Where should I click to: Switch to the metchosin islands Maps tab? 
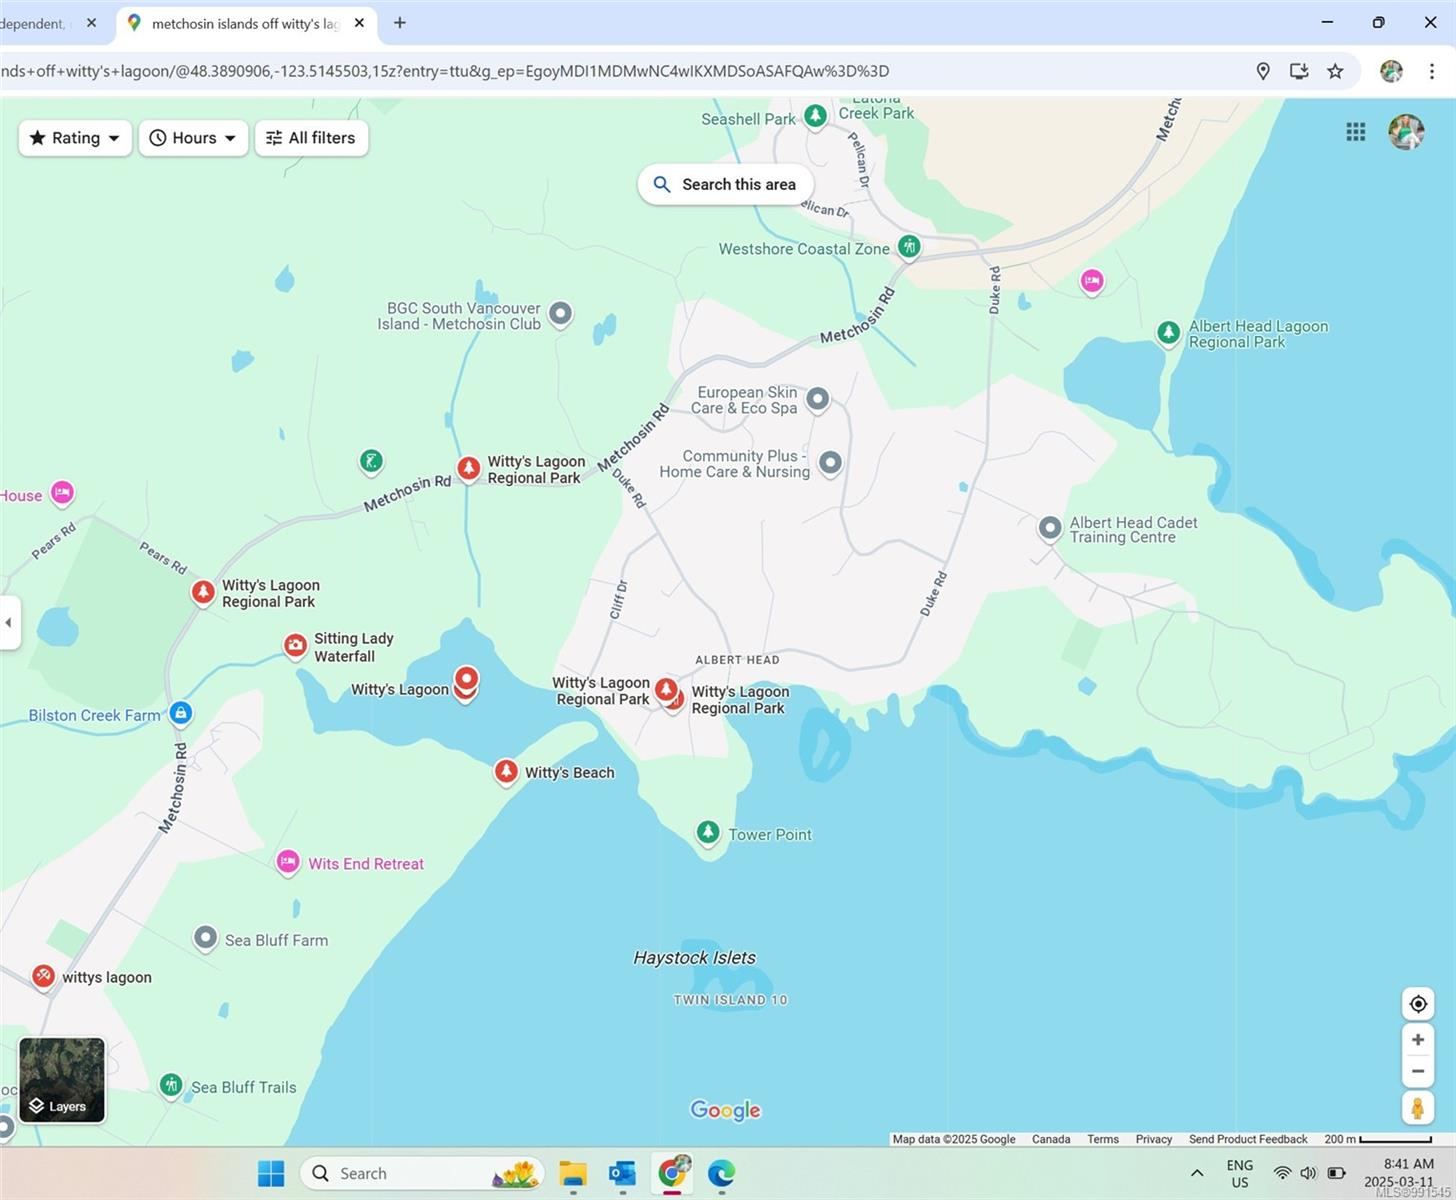pos(247,23)
